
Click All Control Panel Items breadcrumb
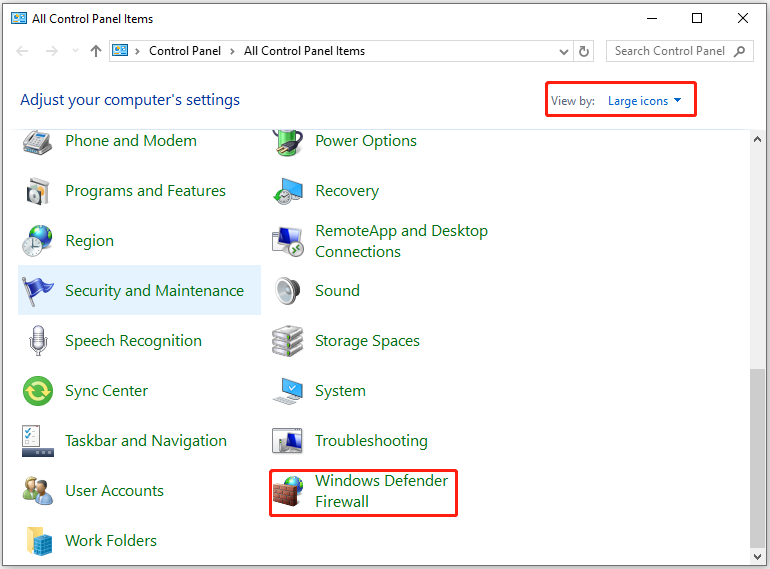[304, 51]
